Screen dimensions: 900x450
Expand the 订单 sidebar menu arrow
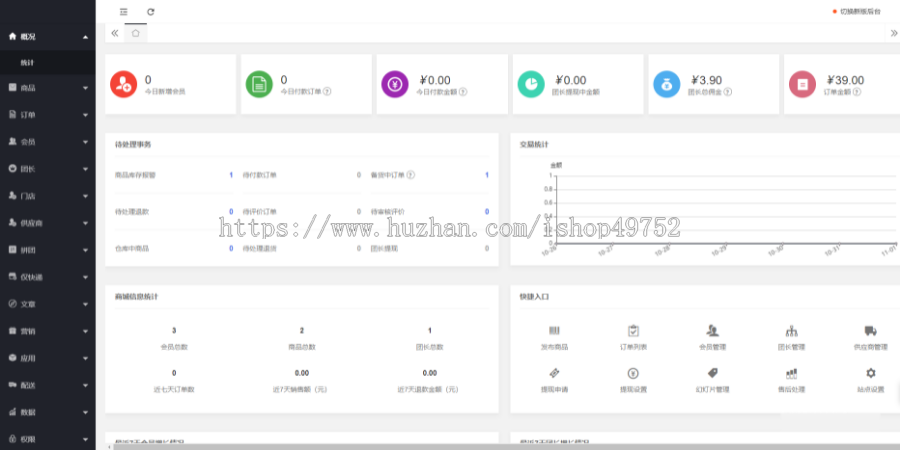[x=86, y=115]
